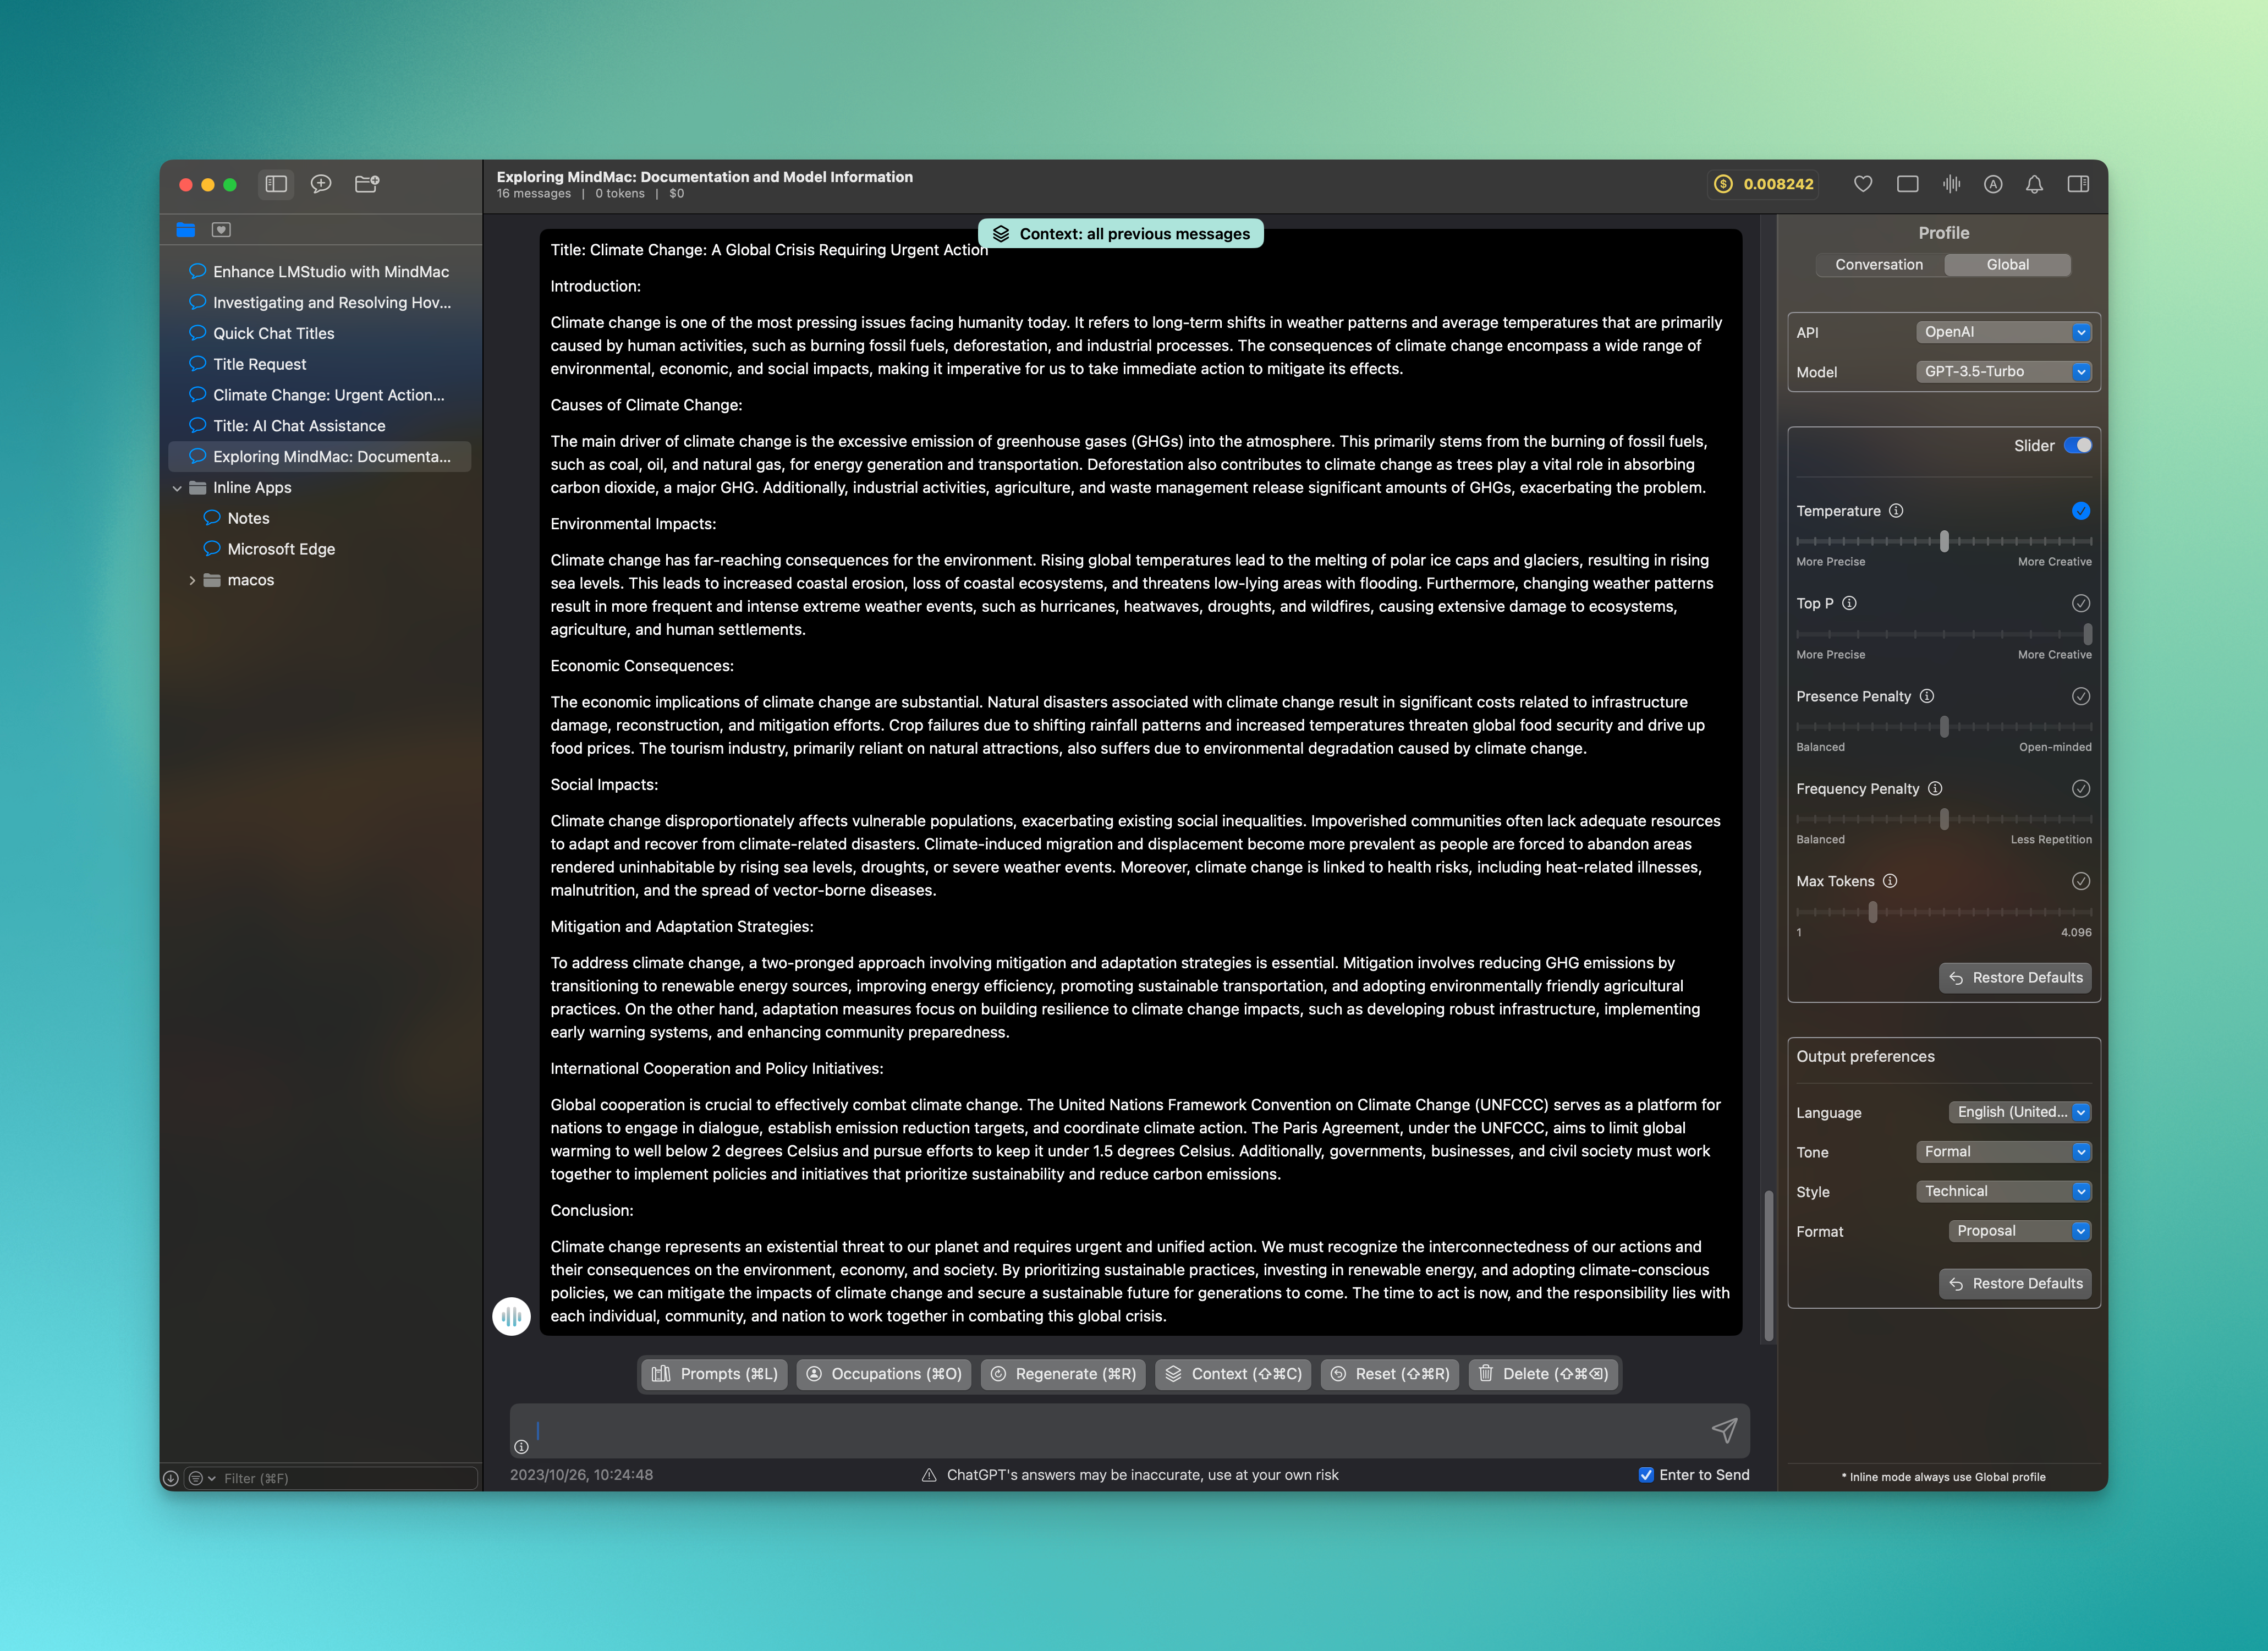The width and height of the screenshot is (2268, 1651).
Task: Click the Reset conversation button
Action: 1390,1374
